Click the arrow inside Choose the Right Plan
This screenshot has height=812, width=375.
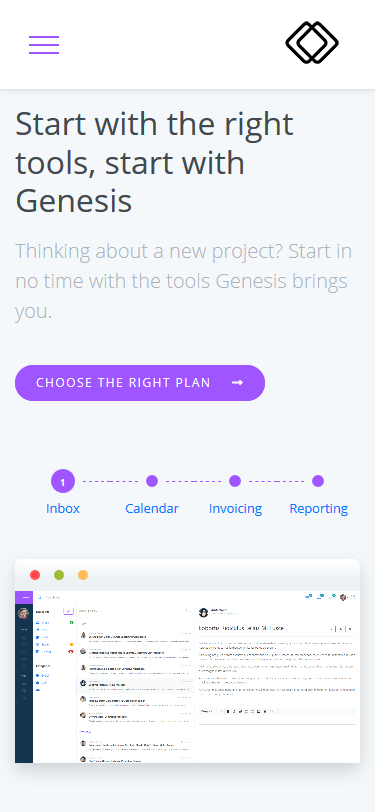click(237, 383)
